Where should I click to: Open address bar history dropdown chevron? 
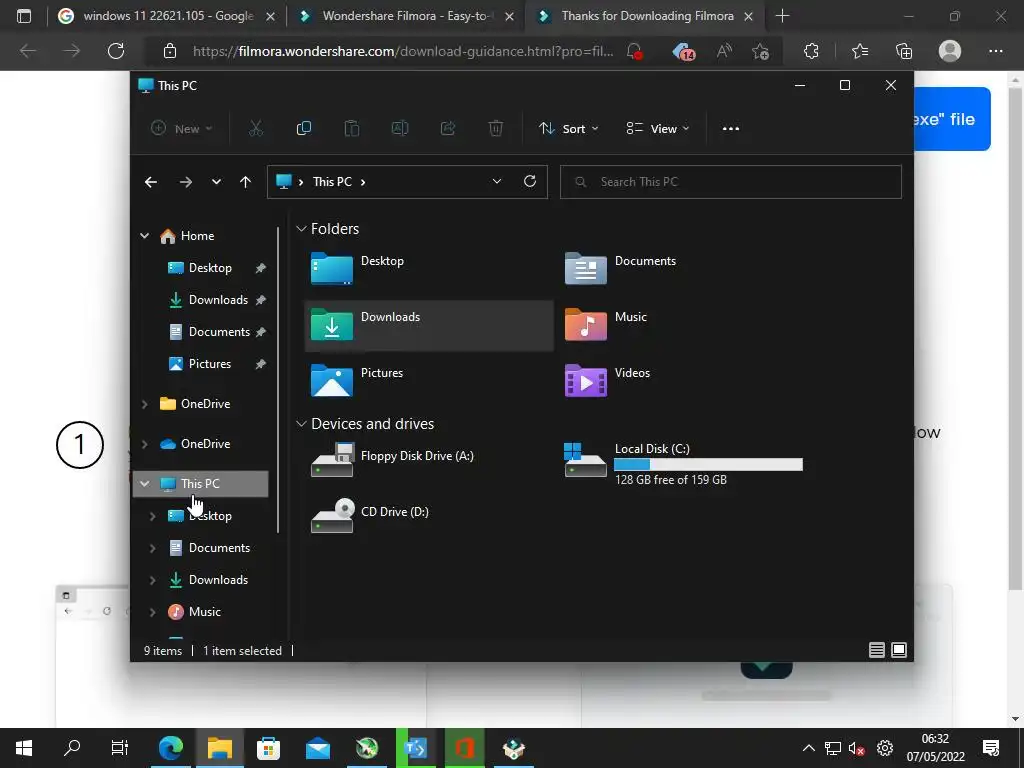point(497,182)
